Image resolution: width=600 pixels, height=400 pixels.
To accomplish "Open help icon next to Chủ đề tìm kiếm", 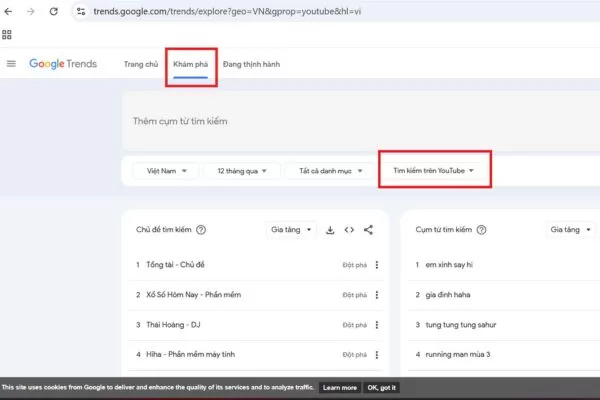I will coord(201,230).
